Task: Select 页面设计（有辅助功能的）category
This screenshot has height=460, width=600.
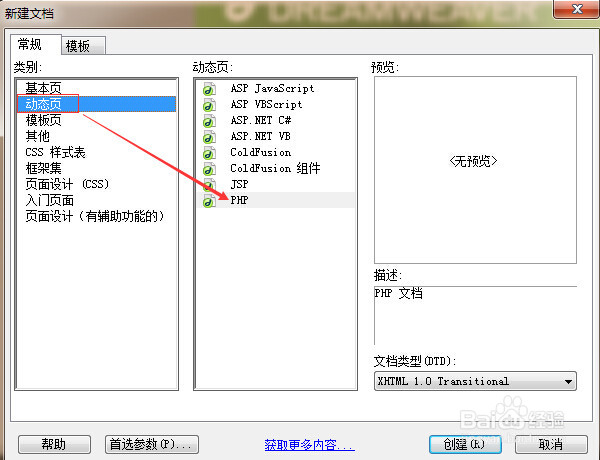Action: coord(97,217)
